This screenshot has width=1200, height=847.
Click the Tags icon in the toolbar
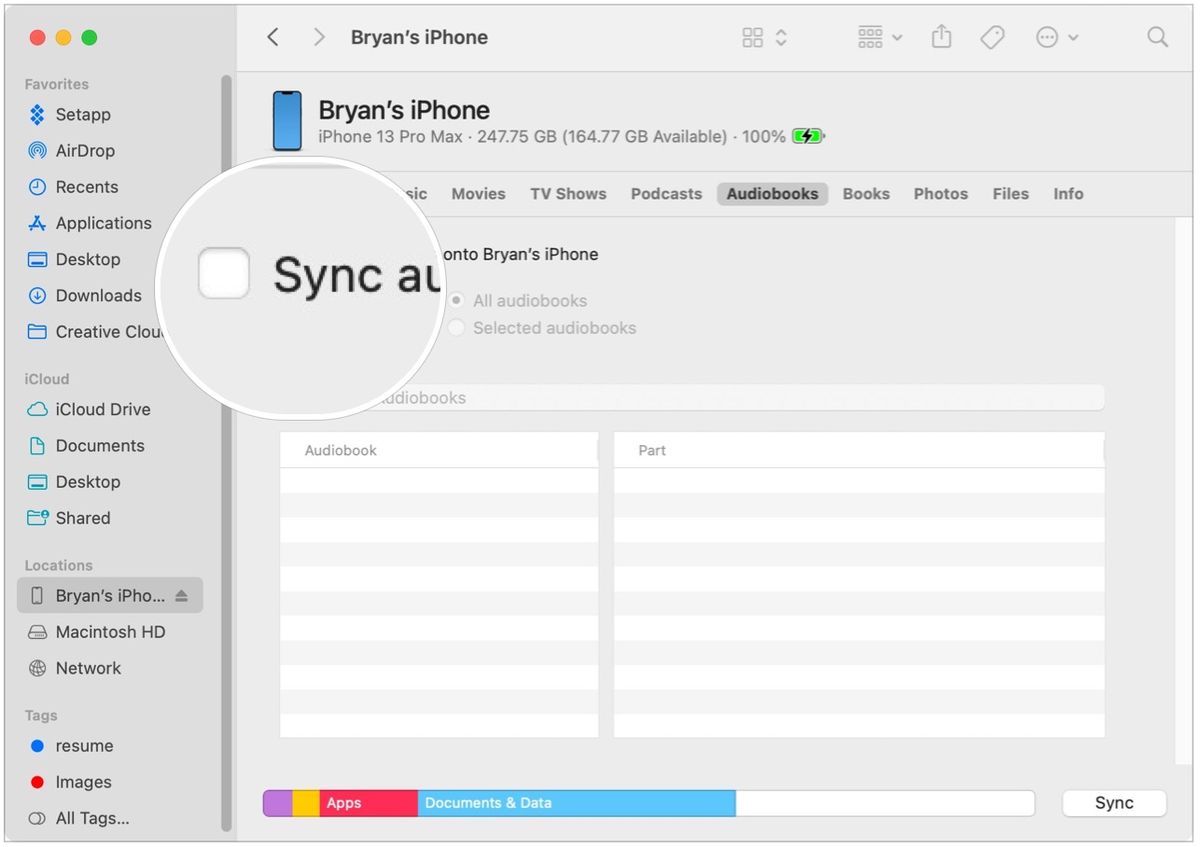click(993, 36)
